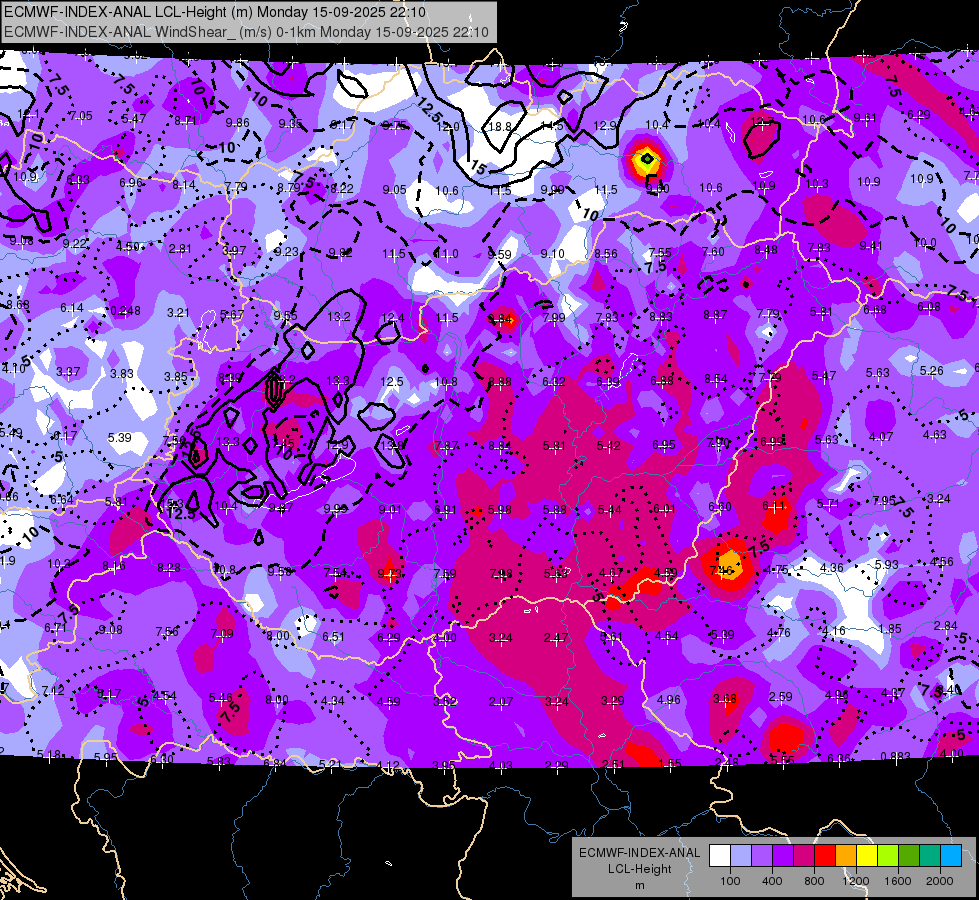This screenshot has width=979, height=900.
Task: Select the light blue legend swatch
Action: click(740, 856)
